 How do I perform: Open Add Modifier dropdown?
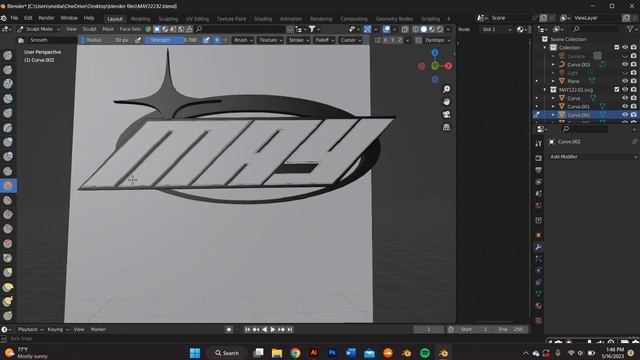coord(593,157)
